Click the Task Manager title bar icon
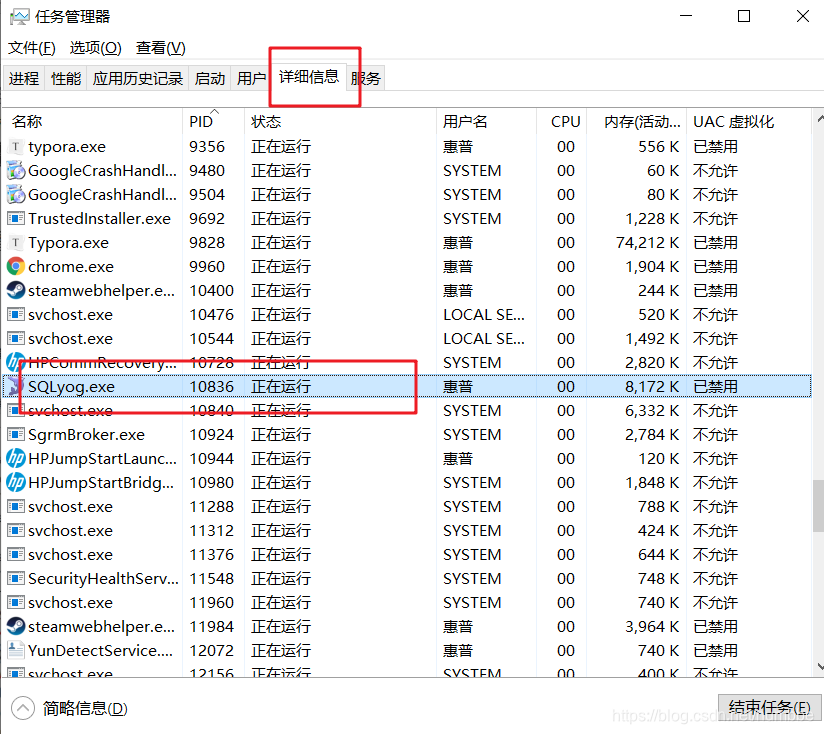 [x=19, y=17]
